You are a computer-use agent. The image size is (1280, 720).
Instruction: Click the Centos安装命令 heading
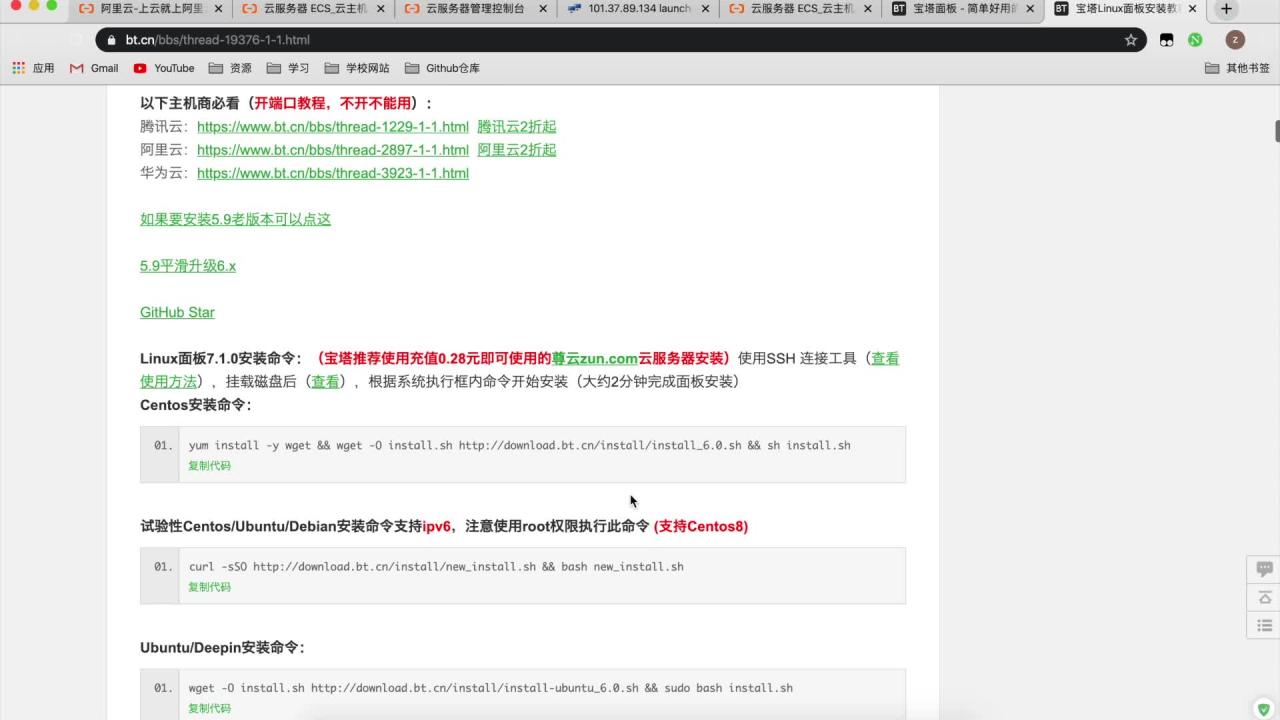pos(196,405)
